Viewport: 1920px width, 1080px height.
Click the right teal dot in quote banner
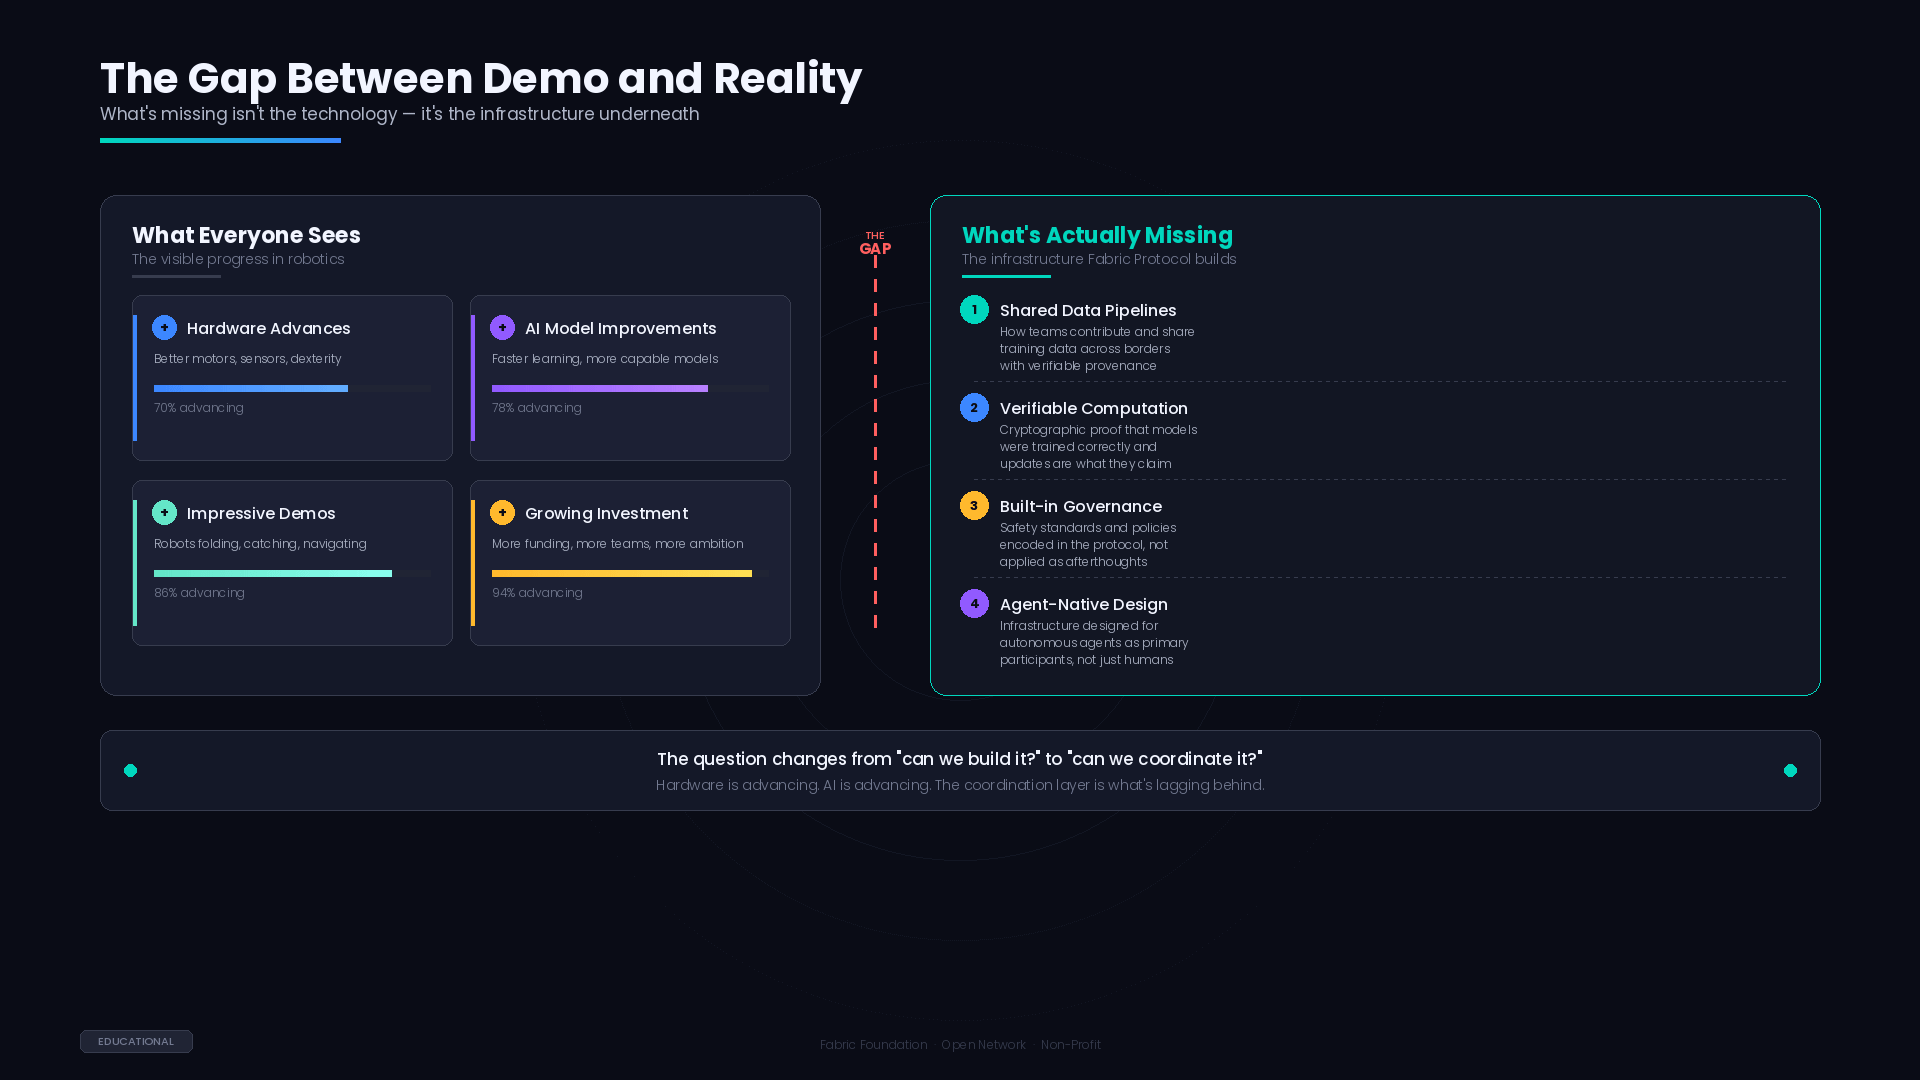pyautogui.click(x=1790, y=770)
